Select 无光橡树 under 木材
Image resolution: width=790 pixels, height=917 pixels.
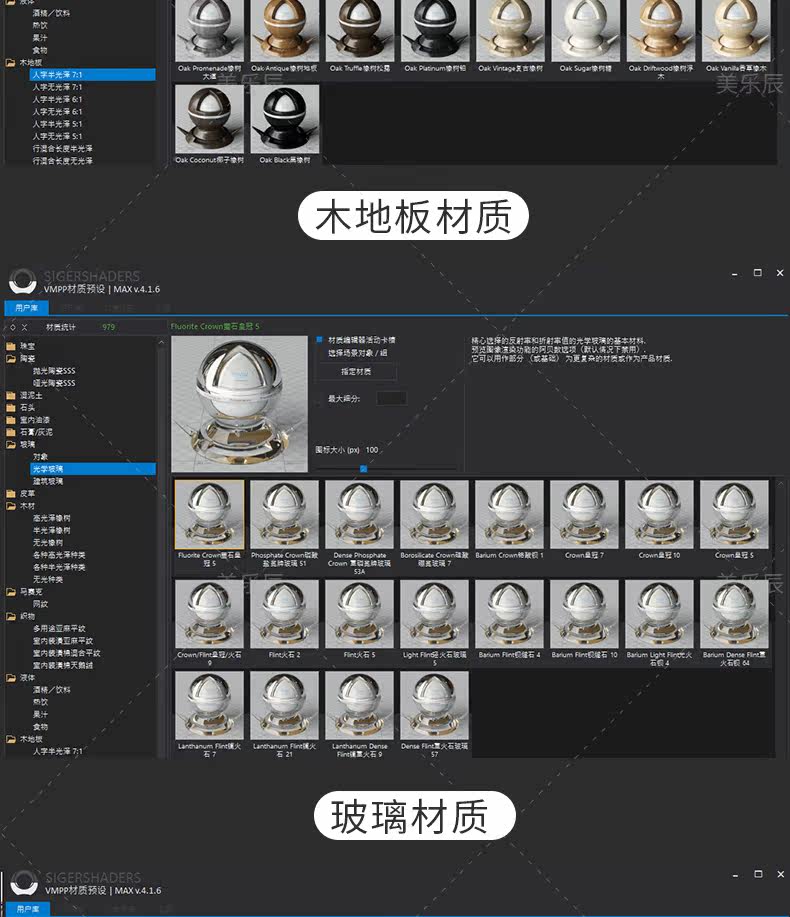48,543
